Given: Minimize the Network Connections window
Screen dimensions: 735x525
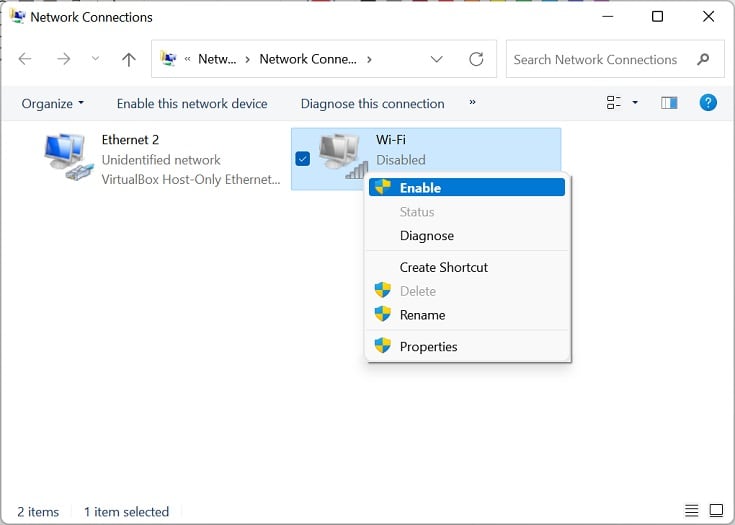Looking at the screenshot, I should pyautogui.click(x=608, y=16).
